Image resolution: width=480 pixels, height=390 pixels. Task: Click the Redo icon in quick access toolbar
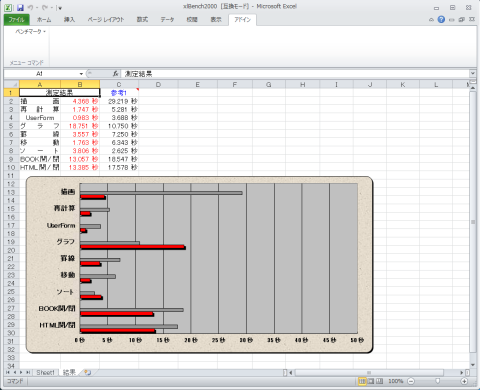tap(45, 7)
